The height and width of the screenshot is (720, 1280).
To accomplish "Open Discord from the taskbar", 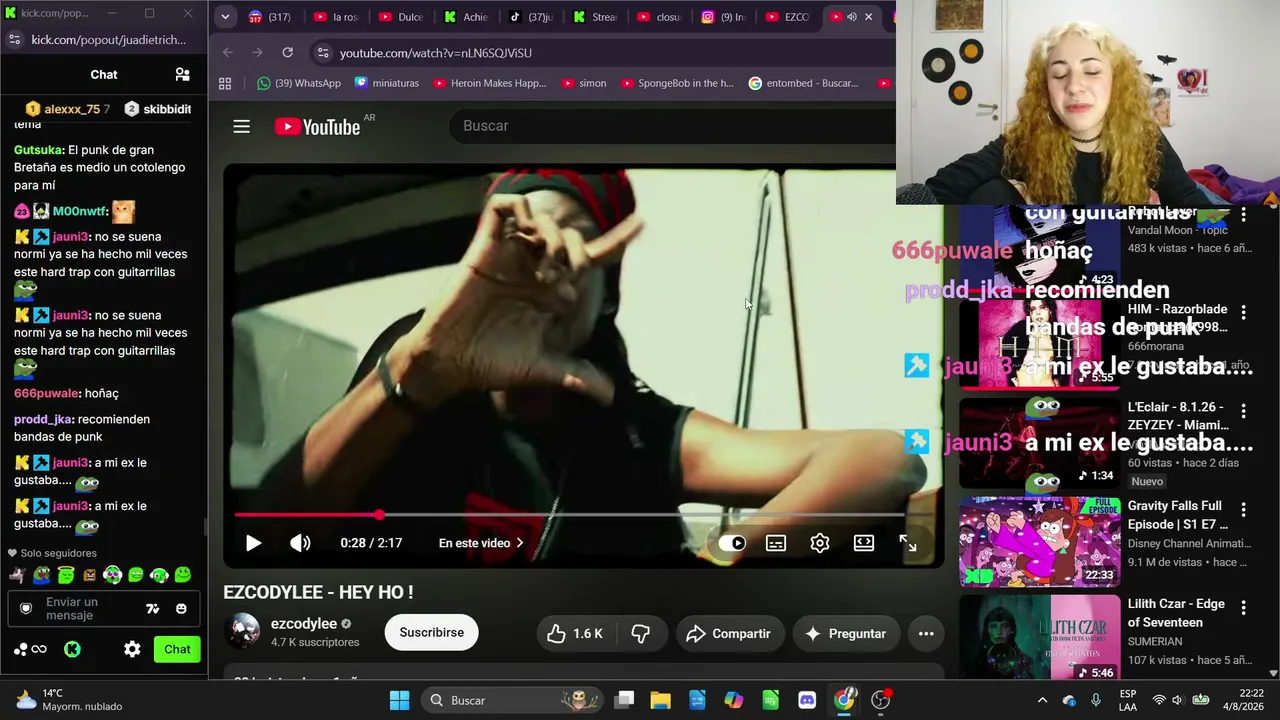I will click(807, 700).
